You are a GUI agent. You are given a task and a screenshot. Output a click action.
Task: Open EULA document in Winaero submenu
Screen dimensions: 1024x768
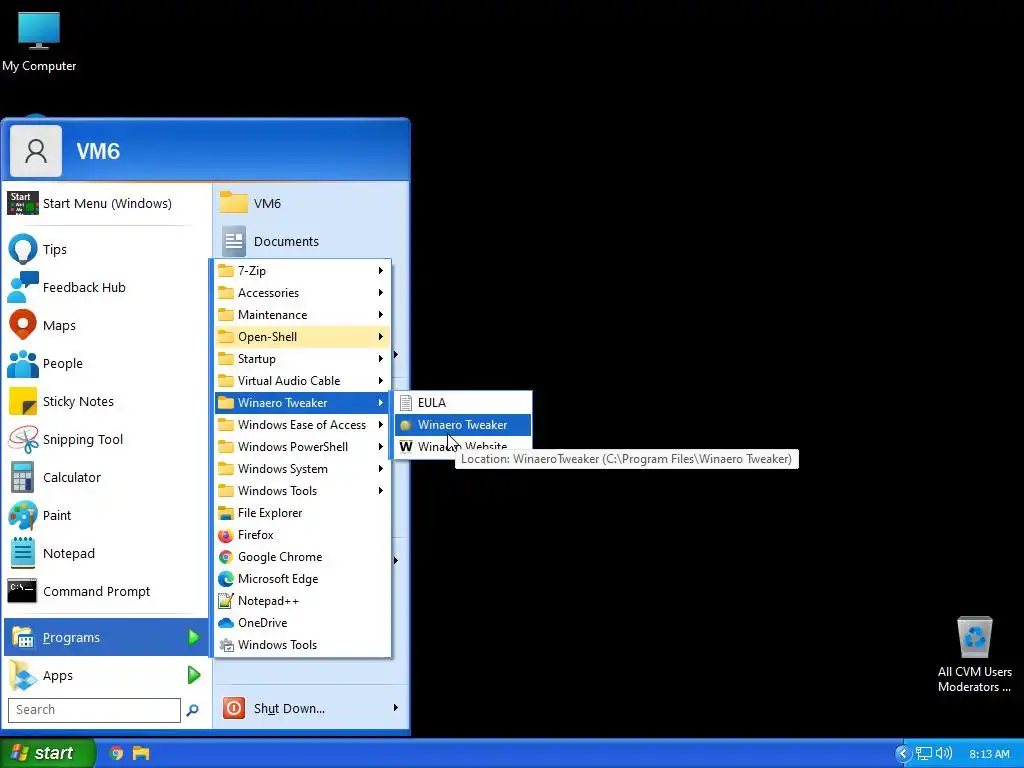click(x=463, y=403)
